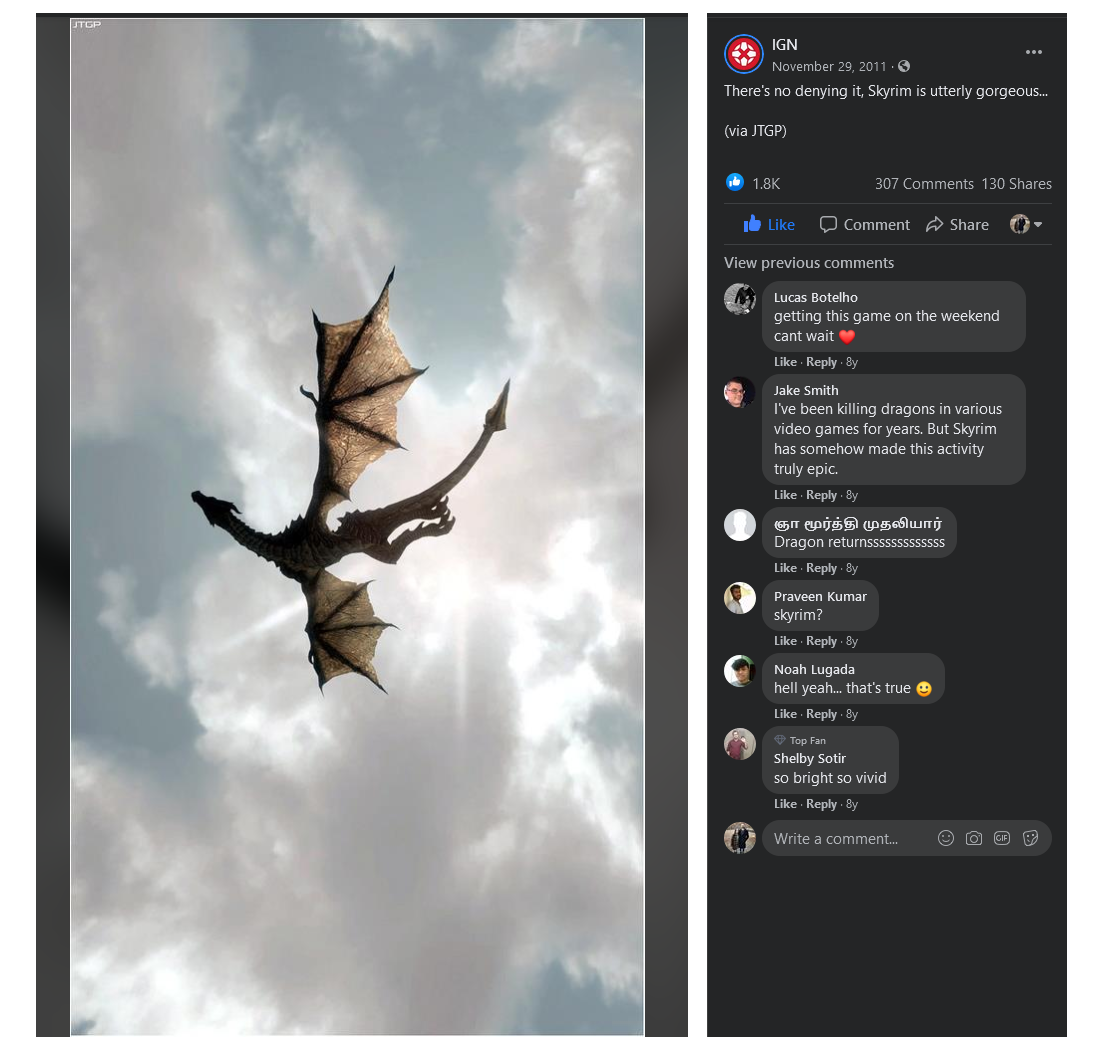Open the 8y timestamp on Shelby Sotir's comment
This screenshot has height=1053, width=1109.
(852, 803)
